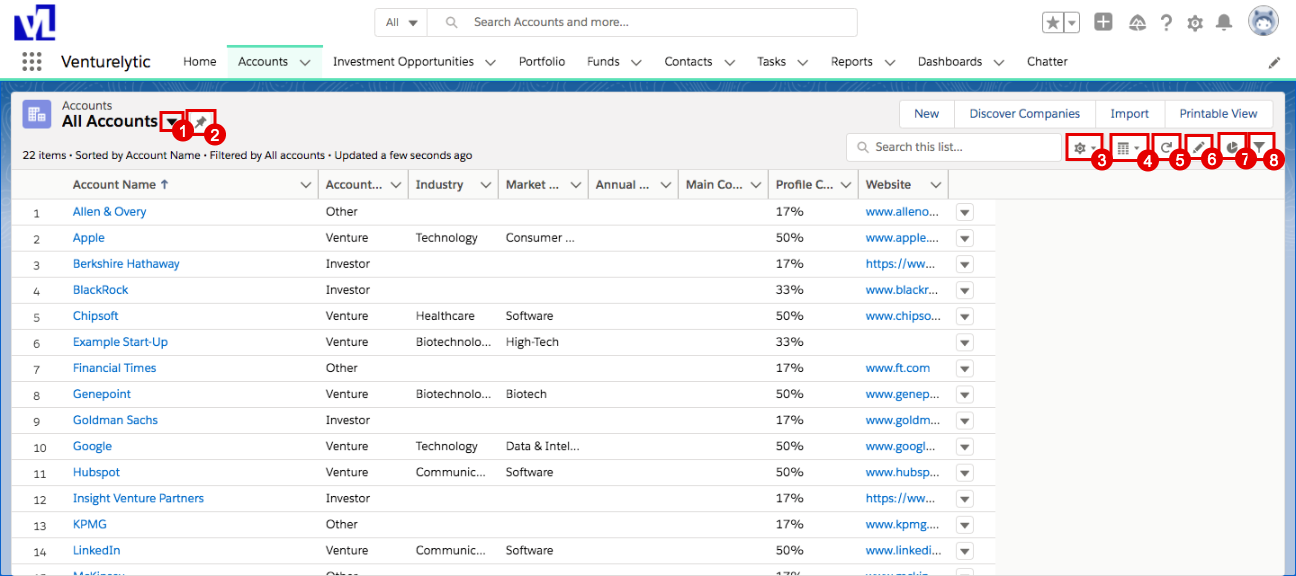This screenshot has width=1296, height=576.
Task: Expand the All Accounts list view selector
Action: pyautogui.click(x=171, y=121)
